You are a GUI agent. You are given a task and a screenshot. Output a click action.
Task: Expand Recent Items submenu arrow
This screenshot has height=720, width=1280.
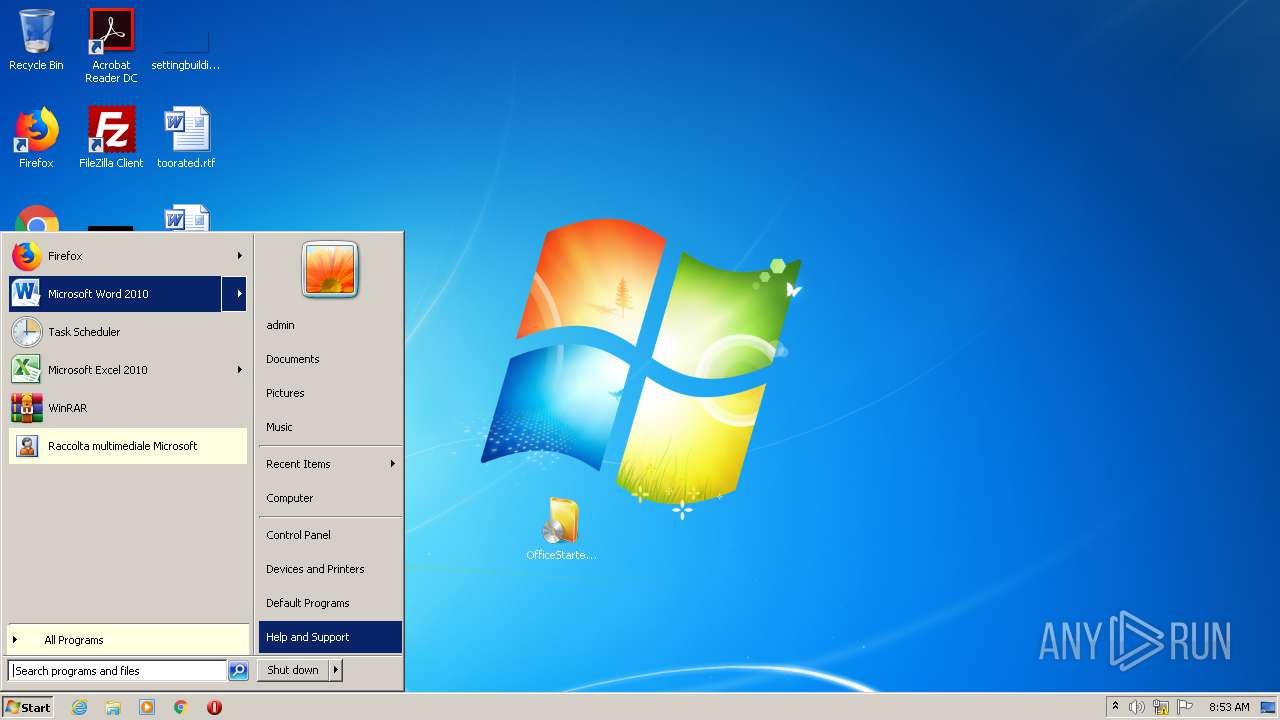(393, 464)
